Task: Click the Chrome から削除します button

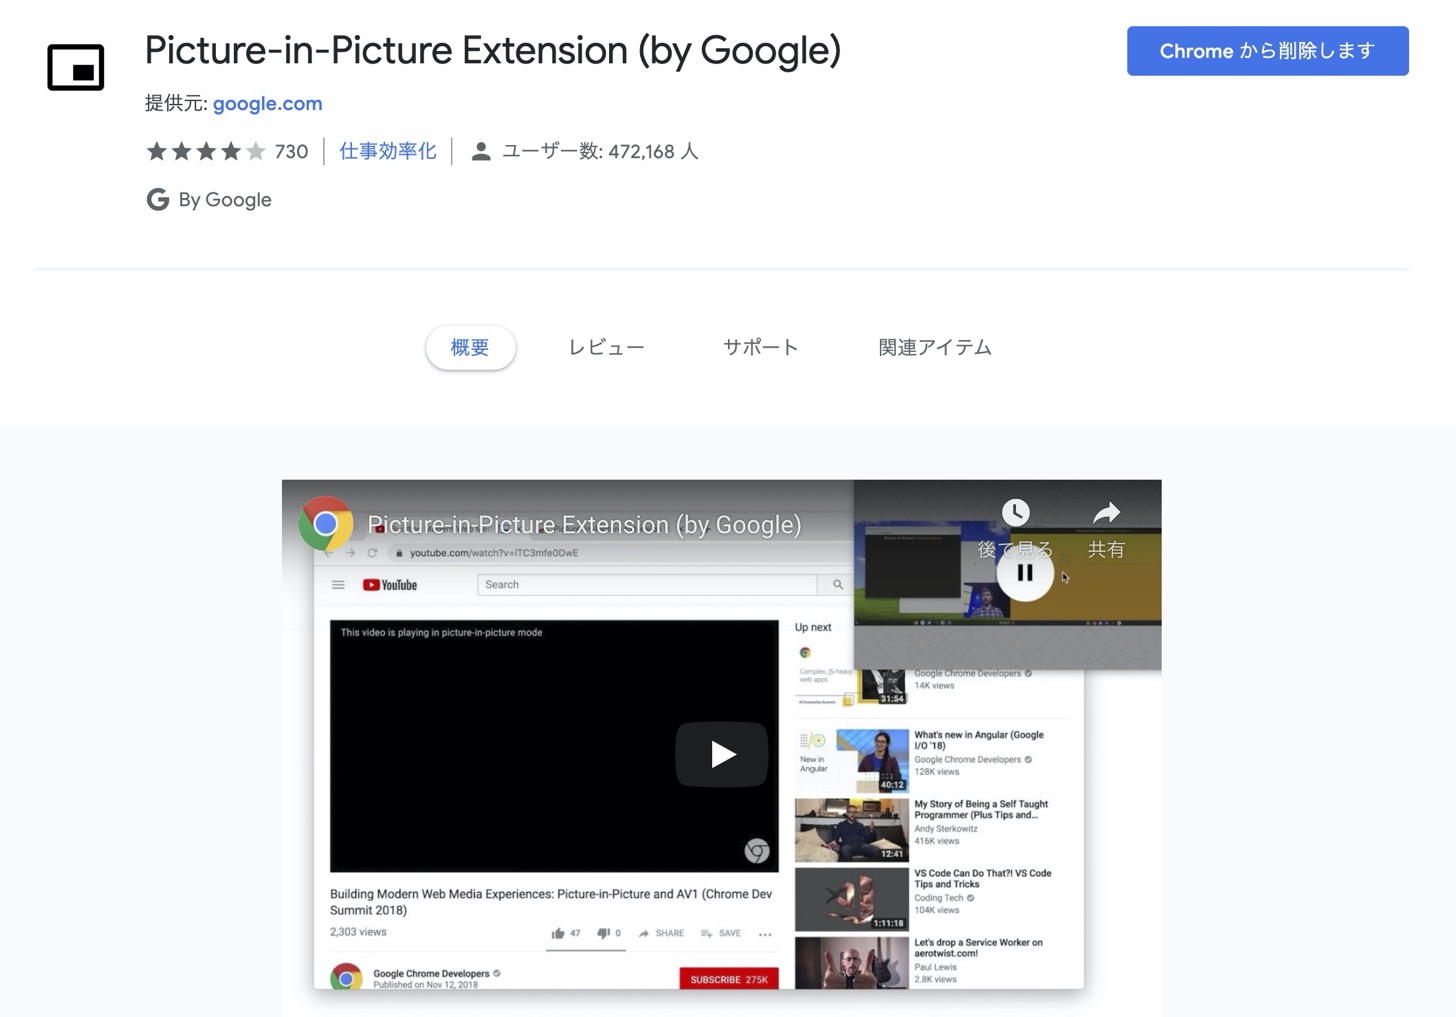Action: 1267,50
